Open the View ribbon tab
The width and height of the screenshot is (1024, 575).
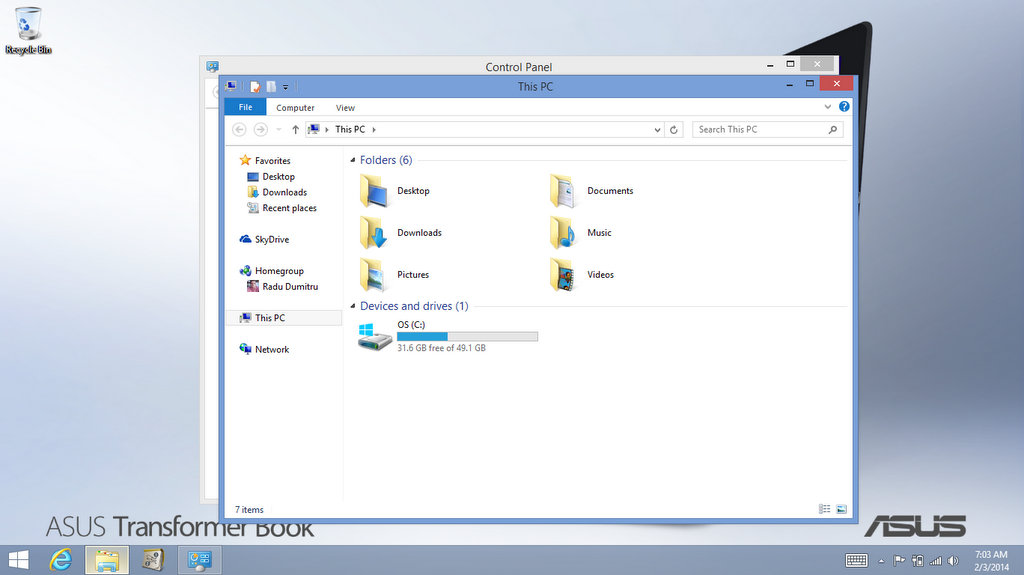point(345,108)
